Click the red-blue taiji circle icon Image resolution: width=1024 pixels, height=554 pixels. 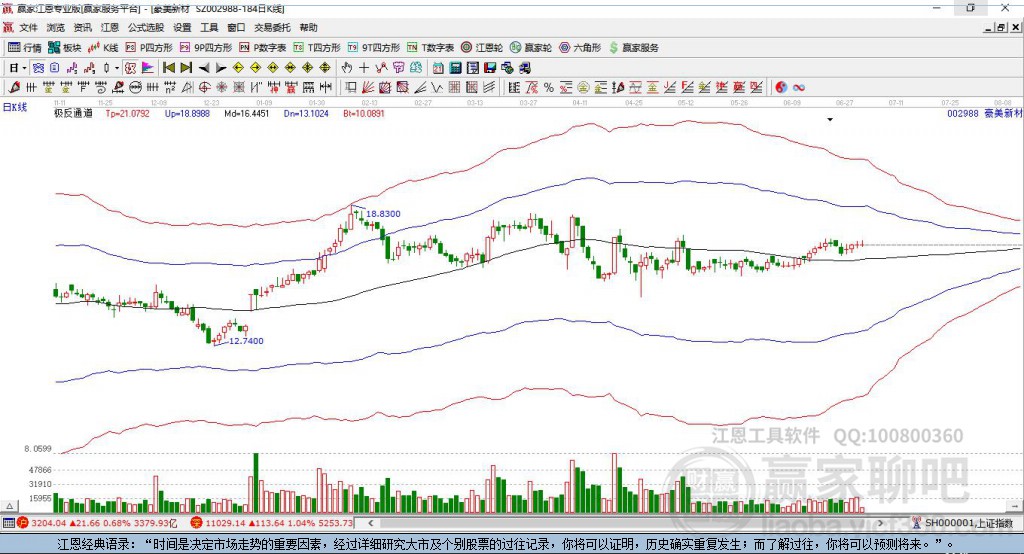[781, 88]
